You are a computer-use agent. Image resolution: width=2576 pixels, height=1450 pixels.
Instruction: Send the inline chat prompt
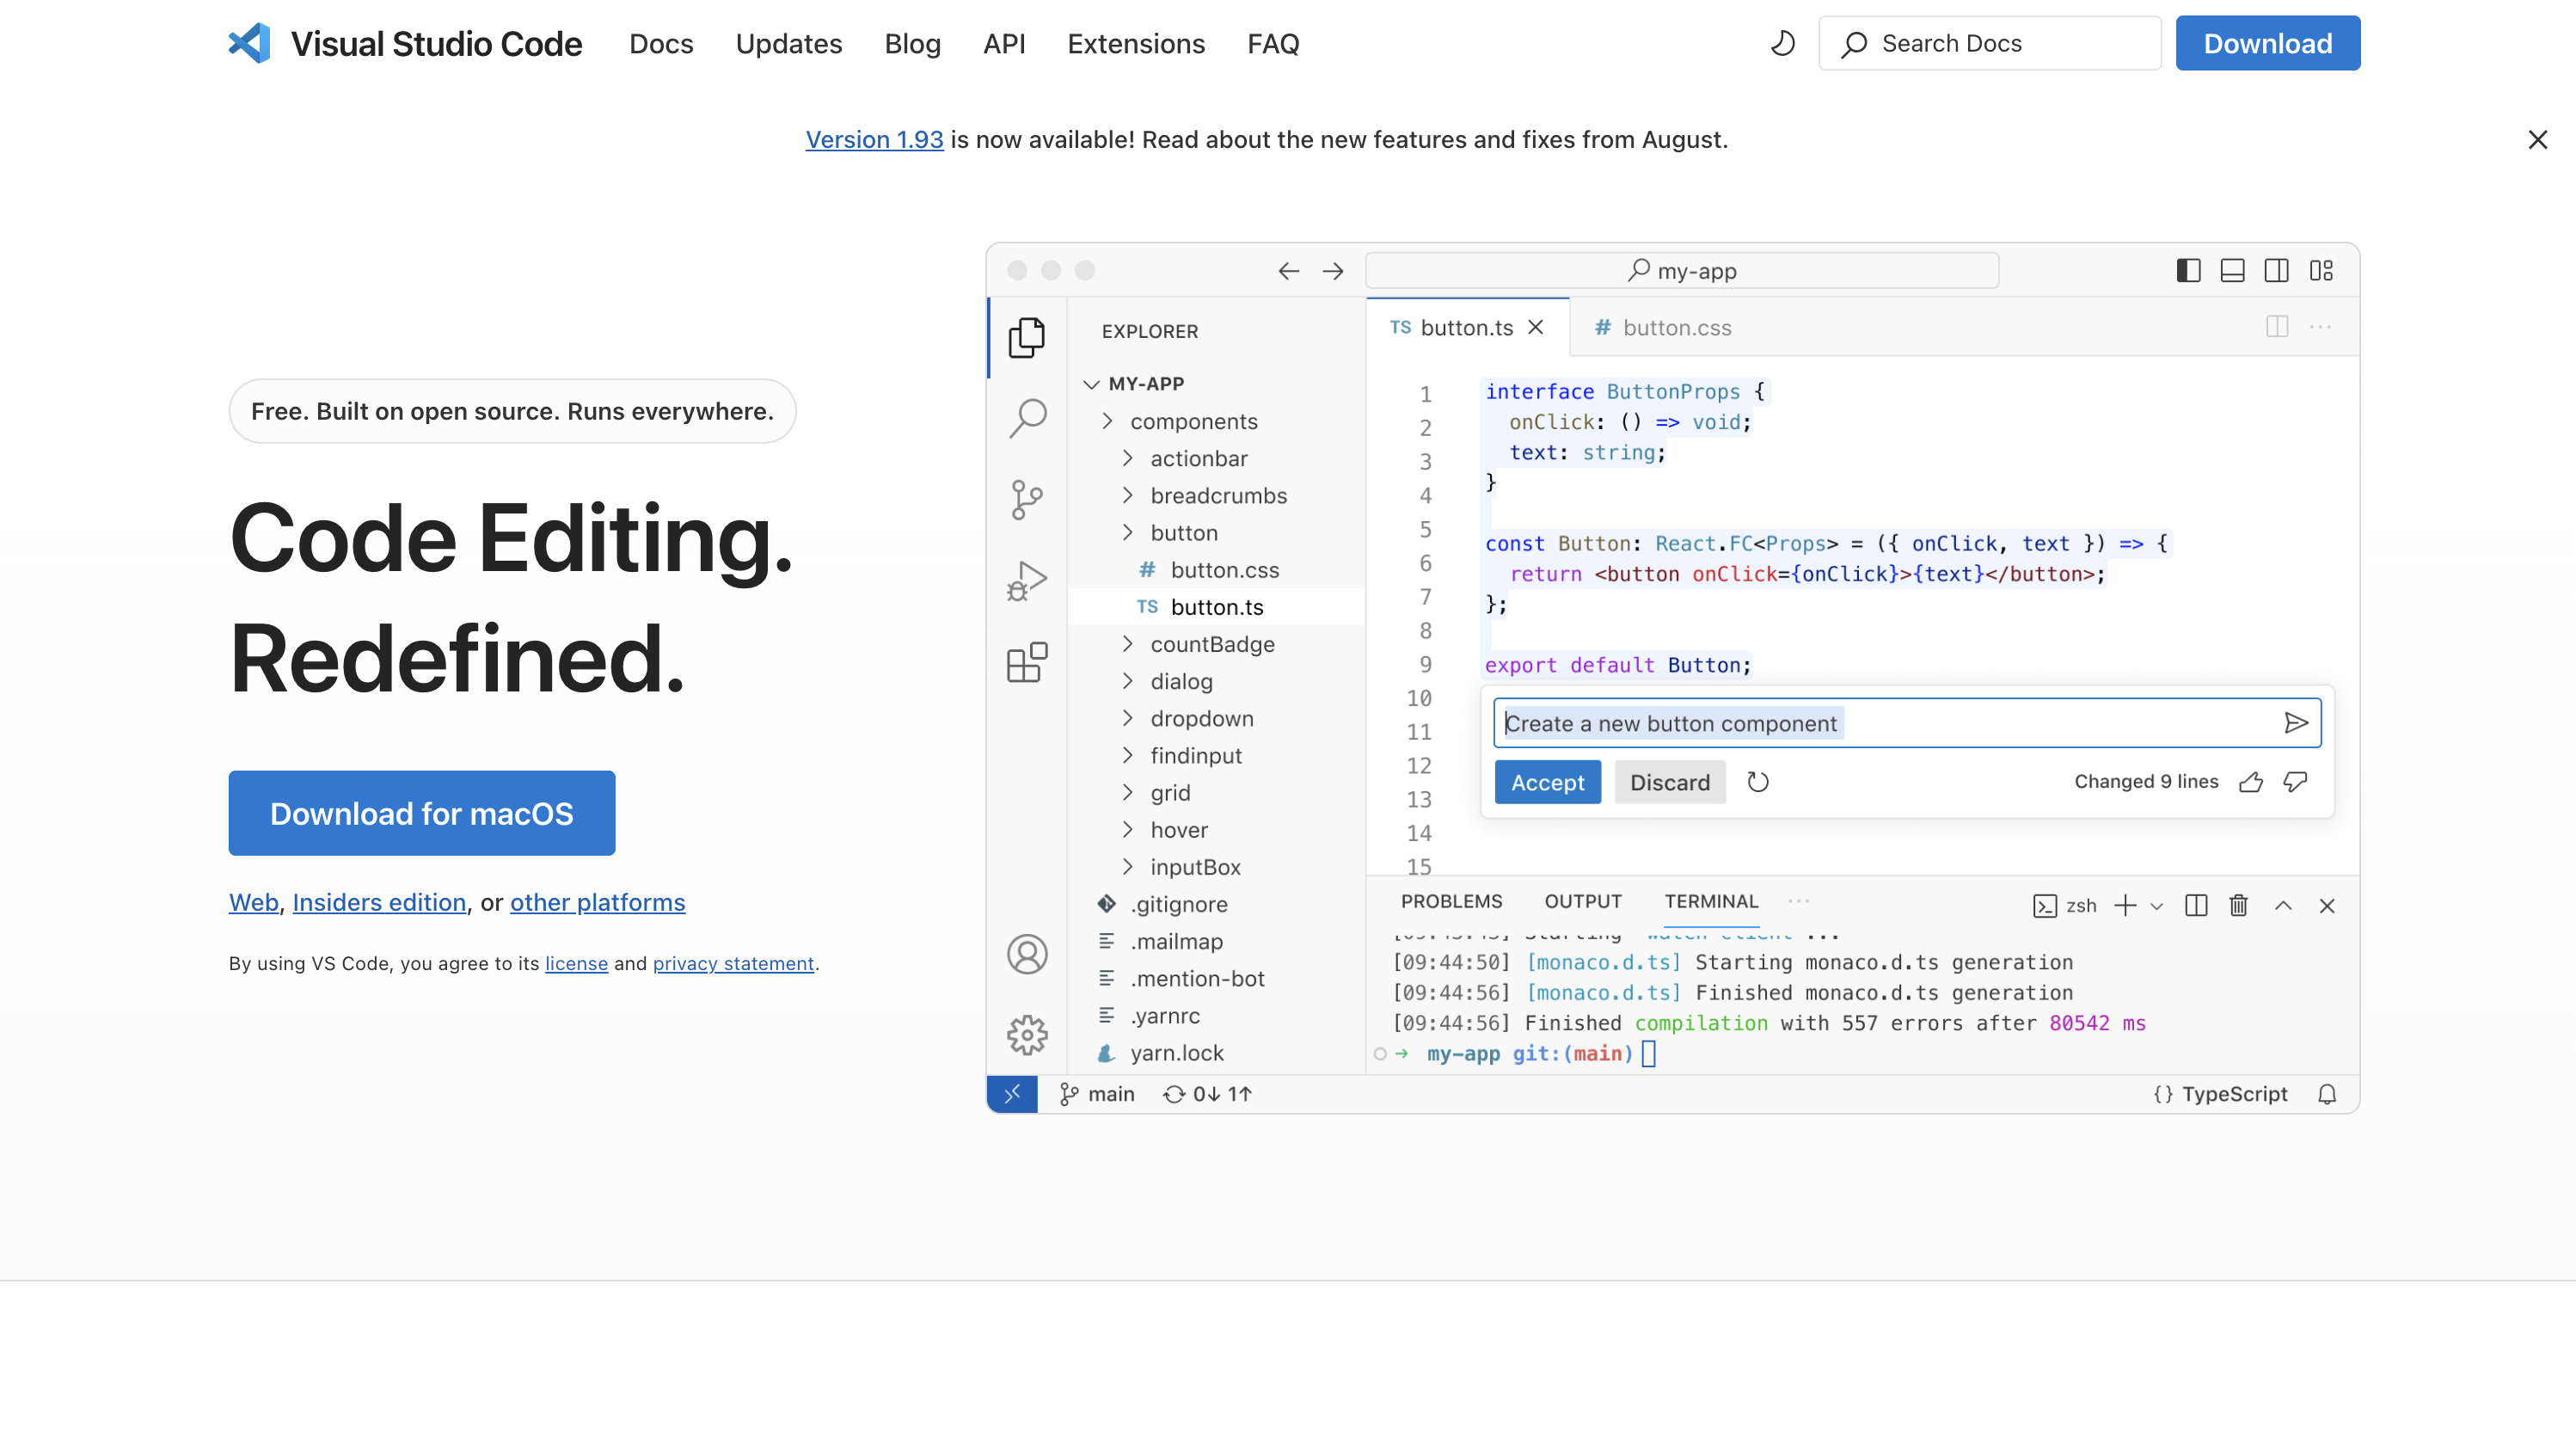point(2295,723)
